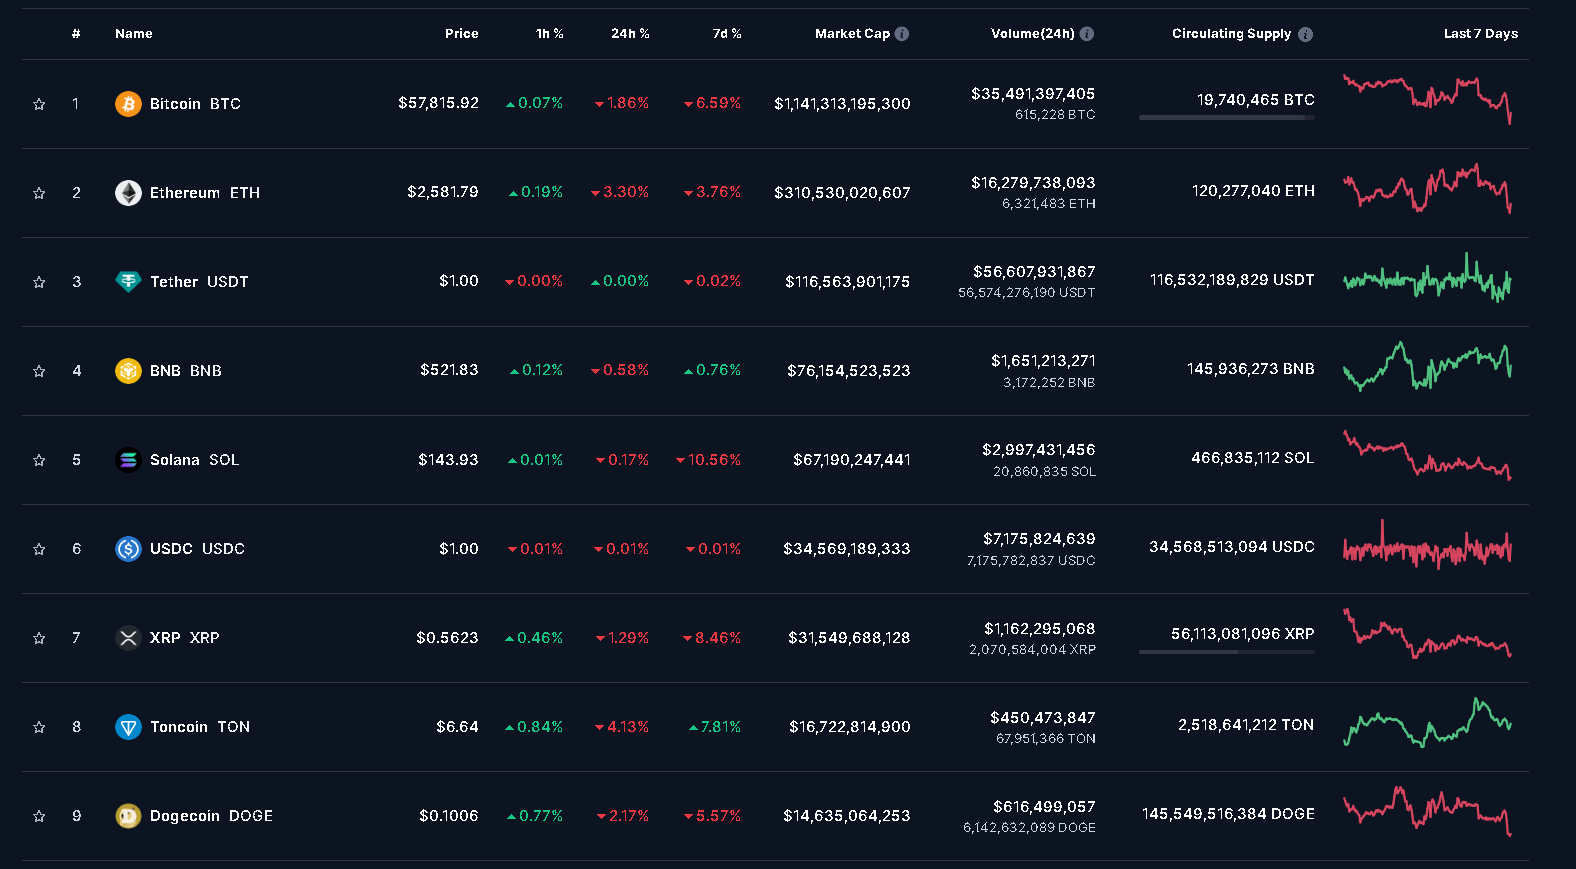
Task: Open Bitcoin 7-day sparkline chart
Action: [1427, 99]
